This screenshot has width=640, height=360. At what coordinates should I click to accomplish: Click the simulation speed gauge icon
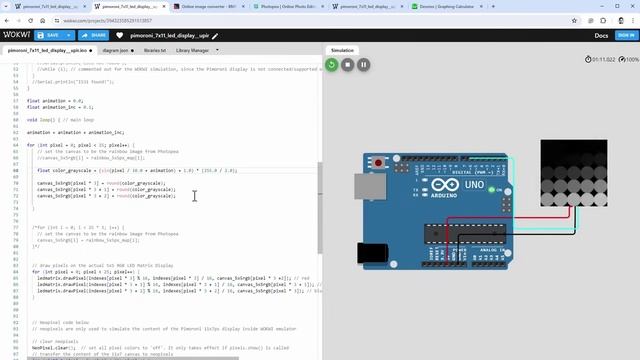pos(622,60)
